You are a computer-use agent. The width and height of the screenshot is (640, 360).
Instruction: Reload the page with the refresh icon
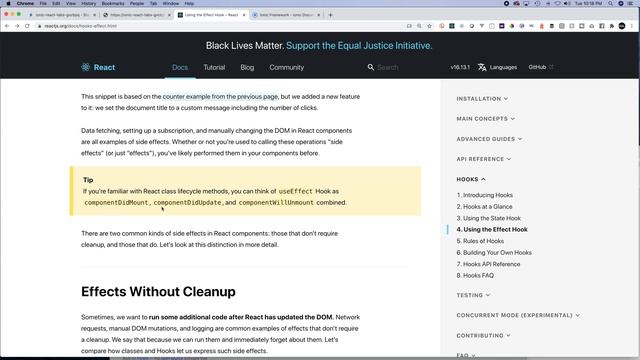[x=27, y=26]
